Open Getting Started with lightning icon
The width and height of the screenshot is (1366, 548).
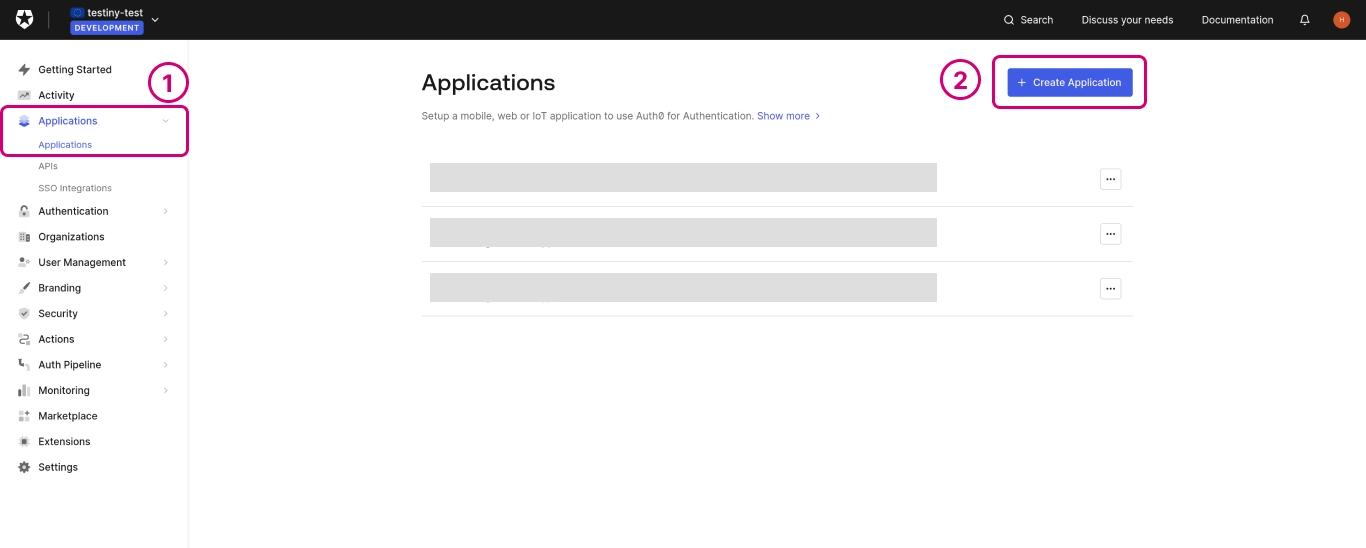24,70
